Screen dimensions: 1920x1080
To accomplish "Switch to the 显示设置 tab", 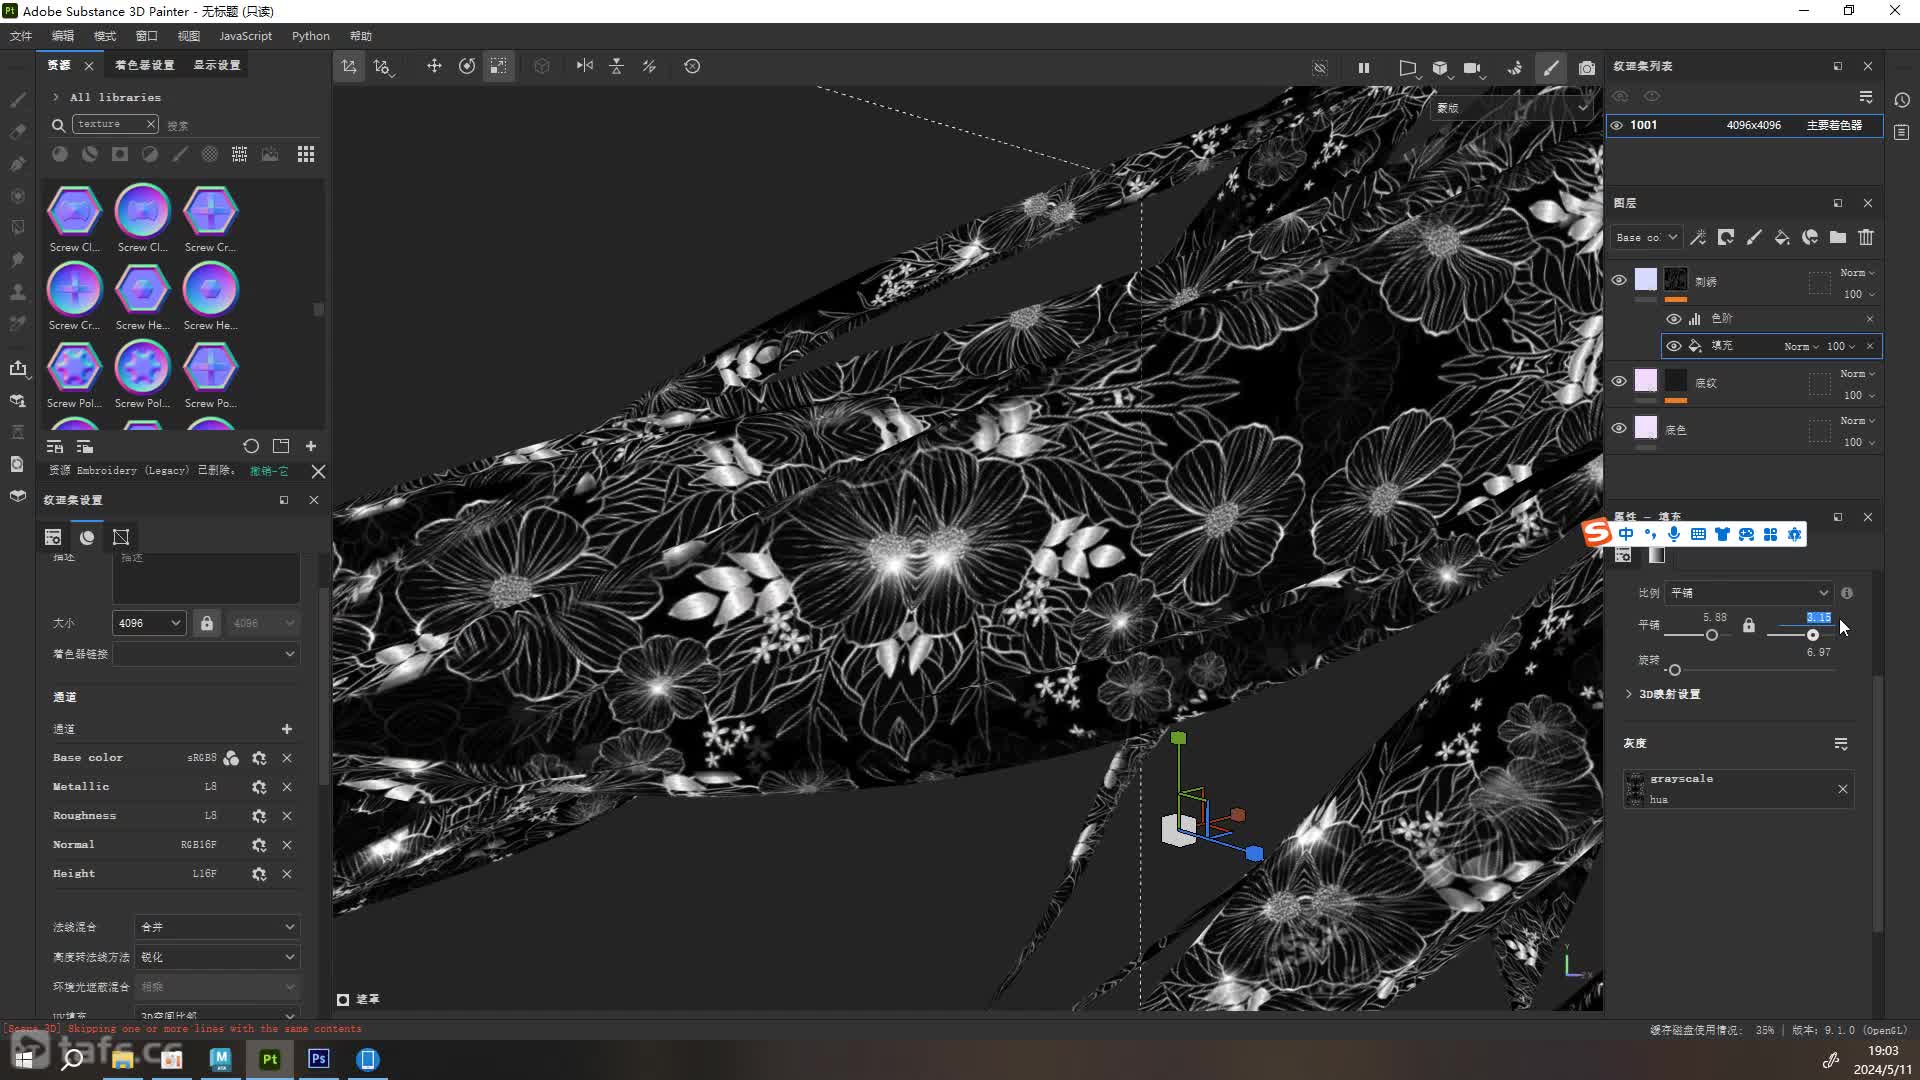I will (x=216, y=65).
